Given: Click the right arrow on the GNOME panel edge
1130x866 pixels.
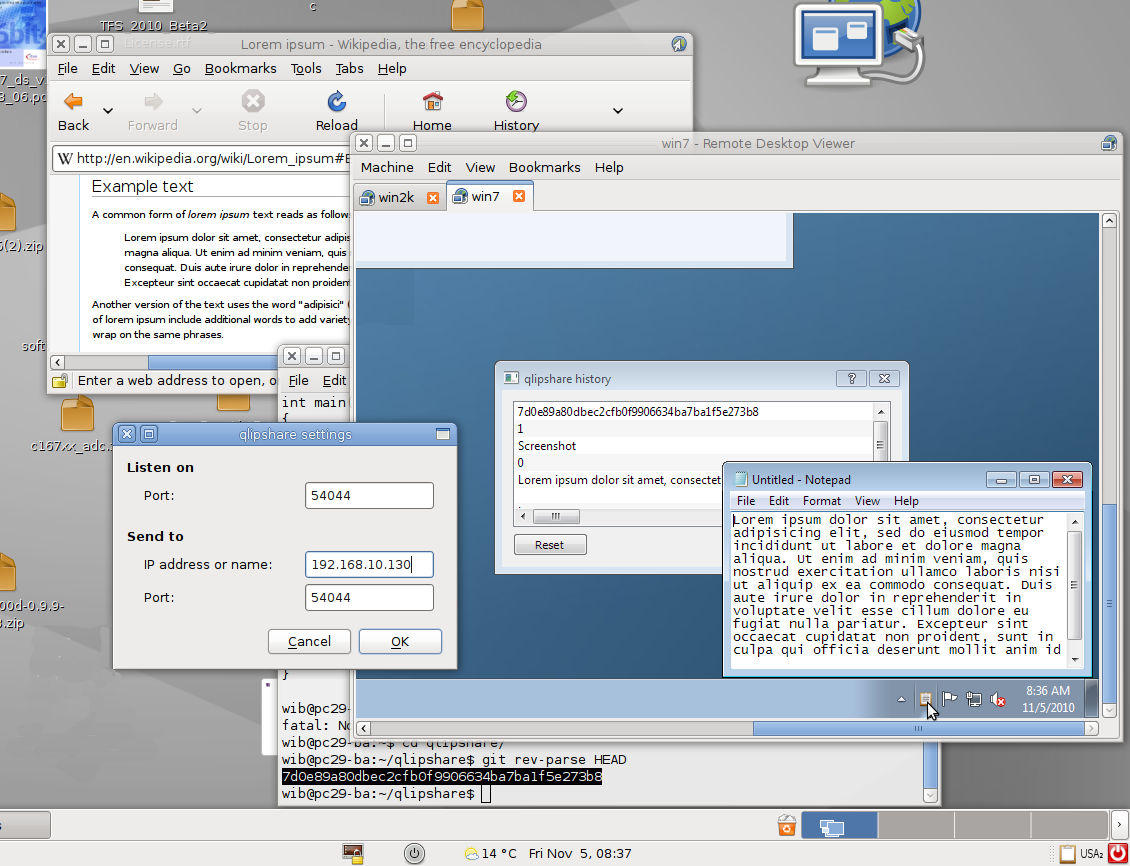Looking at the screenshot, I should coord(1119,825).
